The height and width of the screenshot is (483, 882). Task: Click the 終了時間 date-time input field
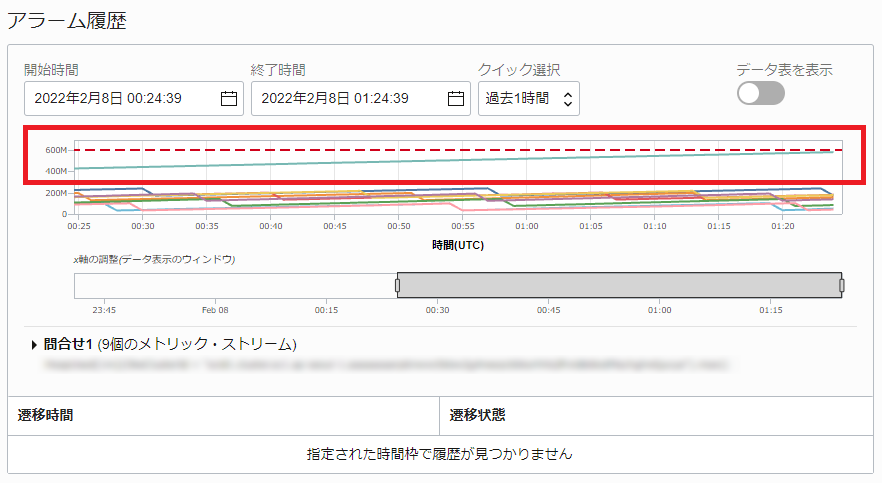[345, 98]
